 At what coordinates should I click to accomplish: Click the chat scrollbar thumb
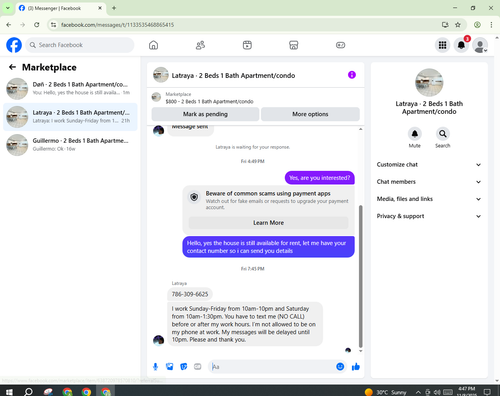(360, 276)
